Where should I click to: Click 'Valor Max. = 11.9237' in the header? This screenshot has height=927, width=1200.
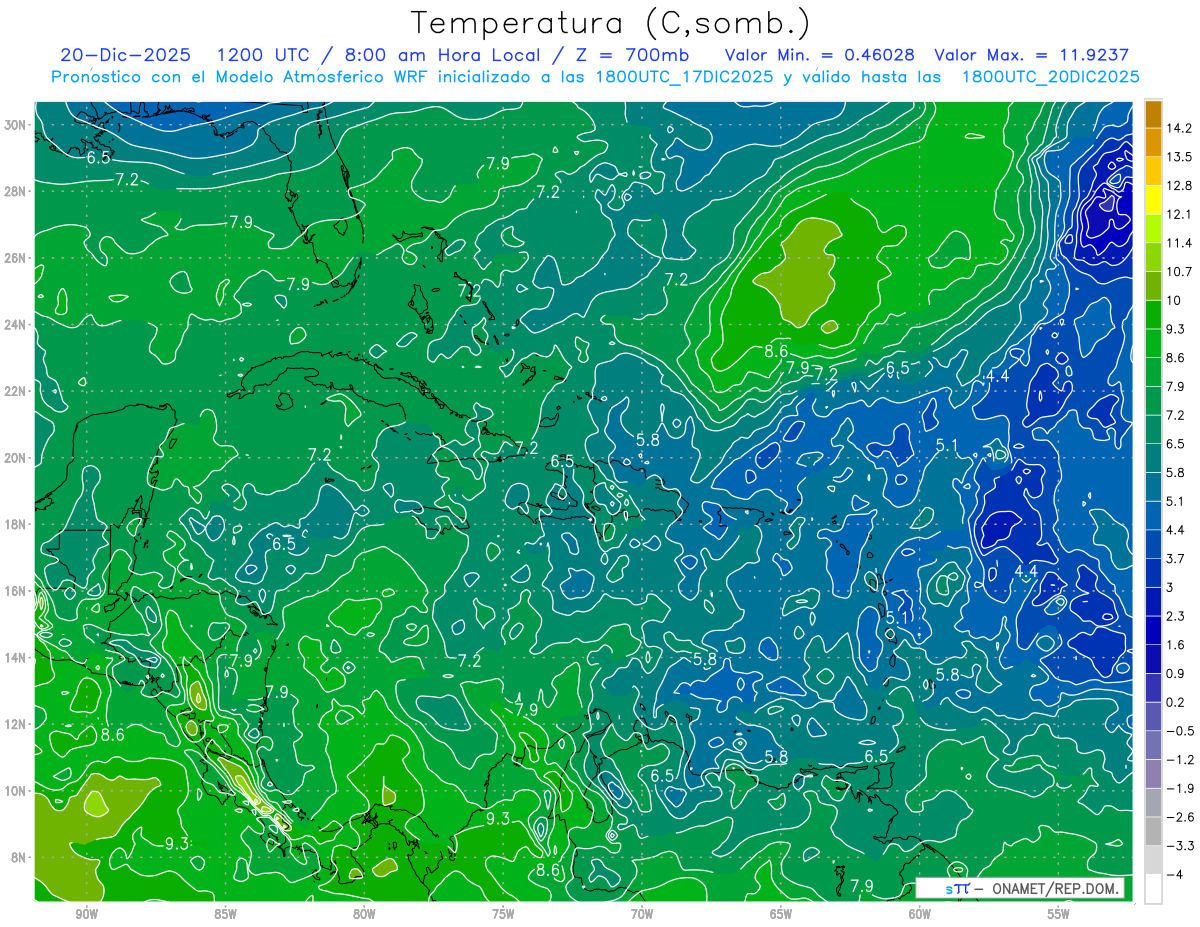coord(1031,55)
